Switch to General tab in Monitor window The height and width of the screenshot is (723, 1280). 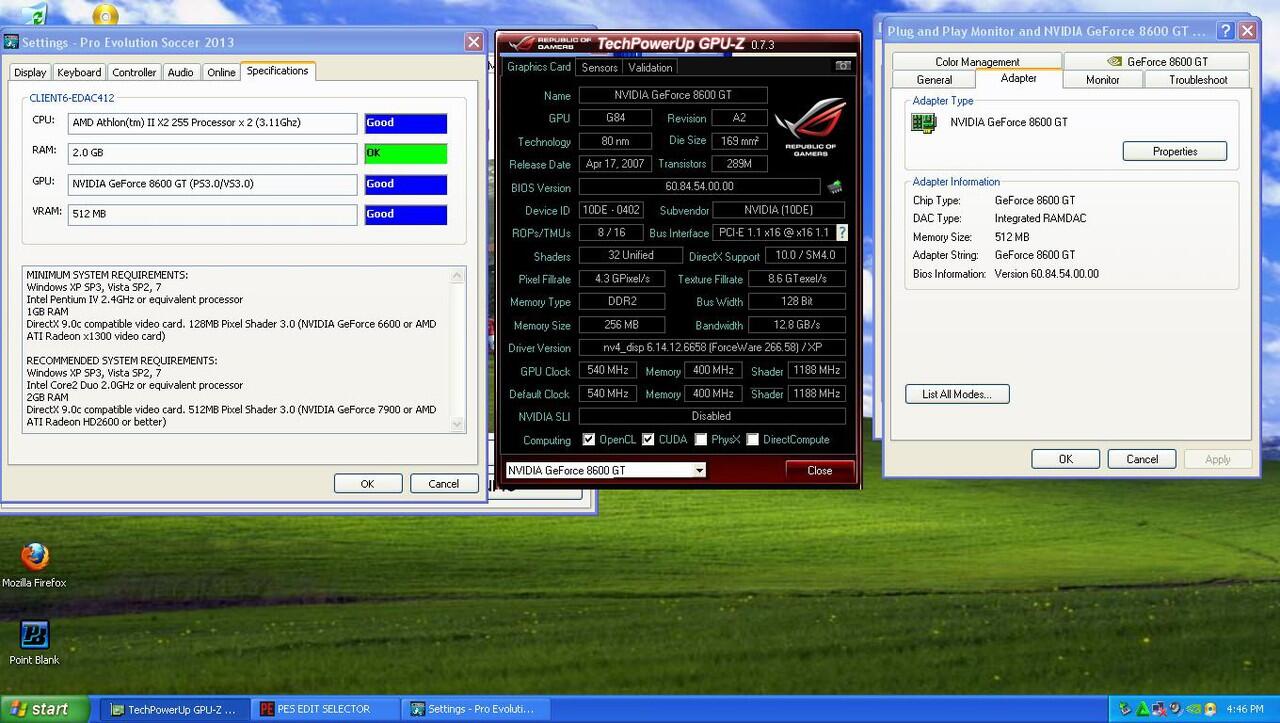click(x=934, y=80)
